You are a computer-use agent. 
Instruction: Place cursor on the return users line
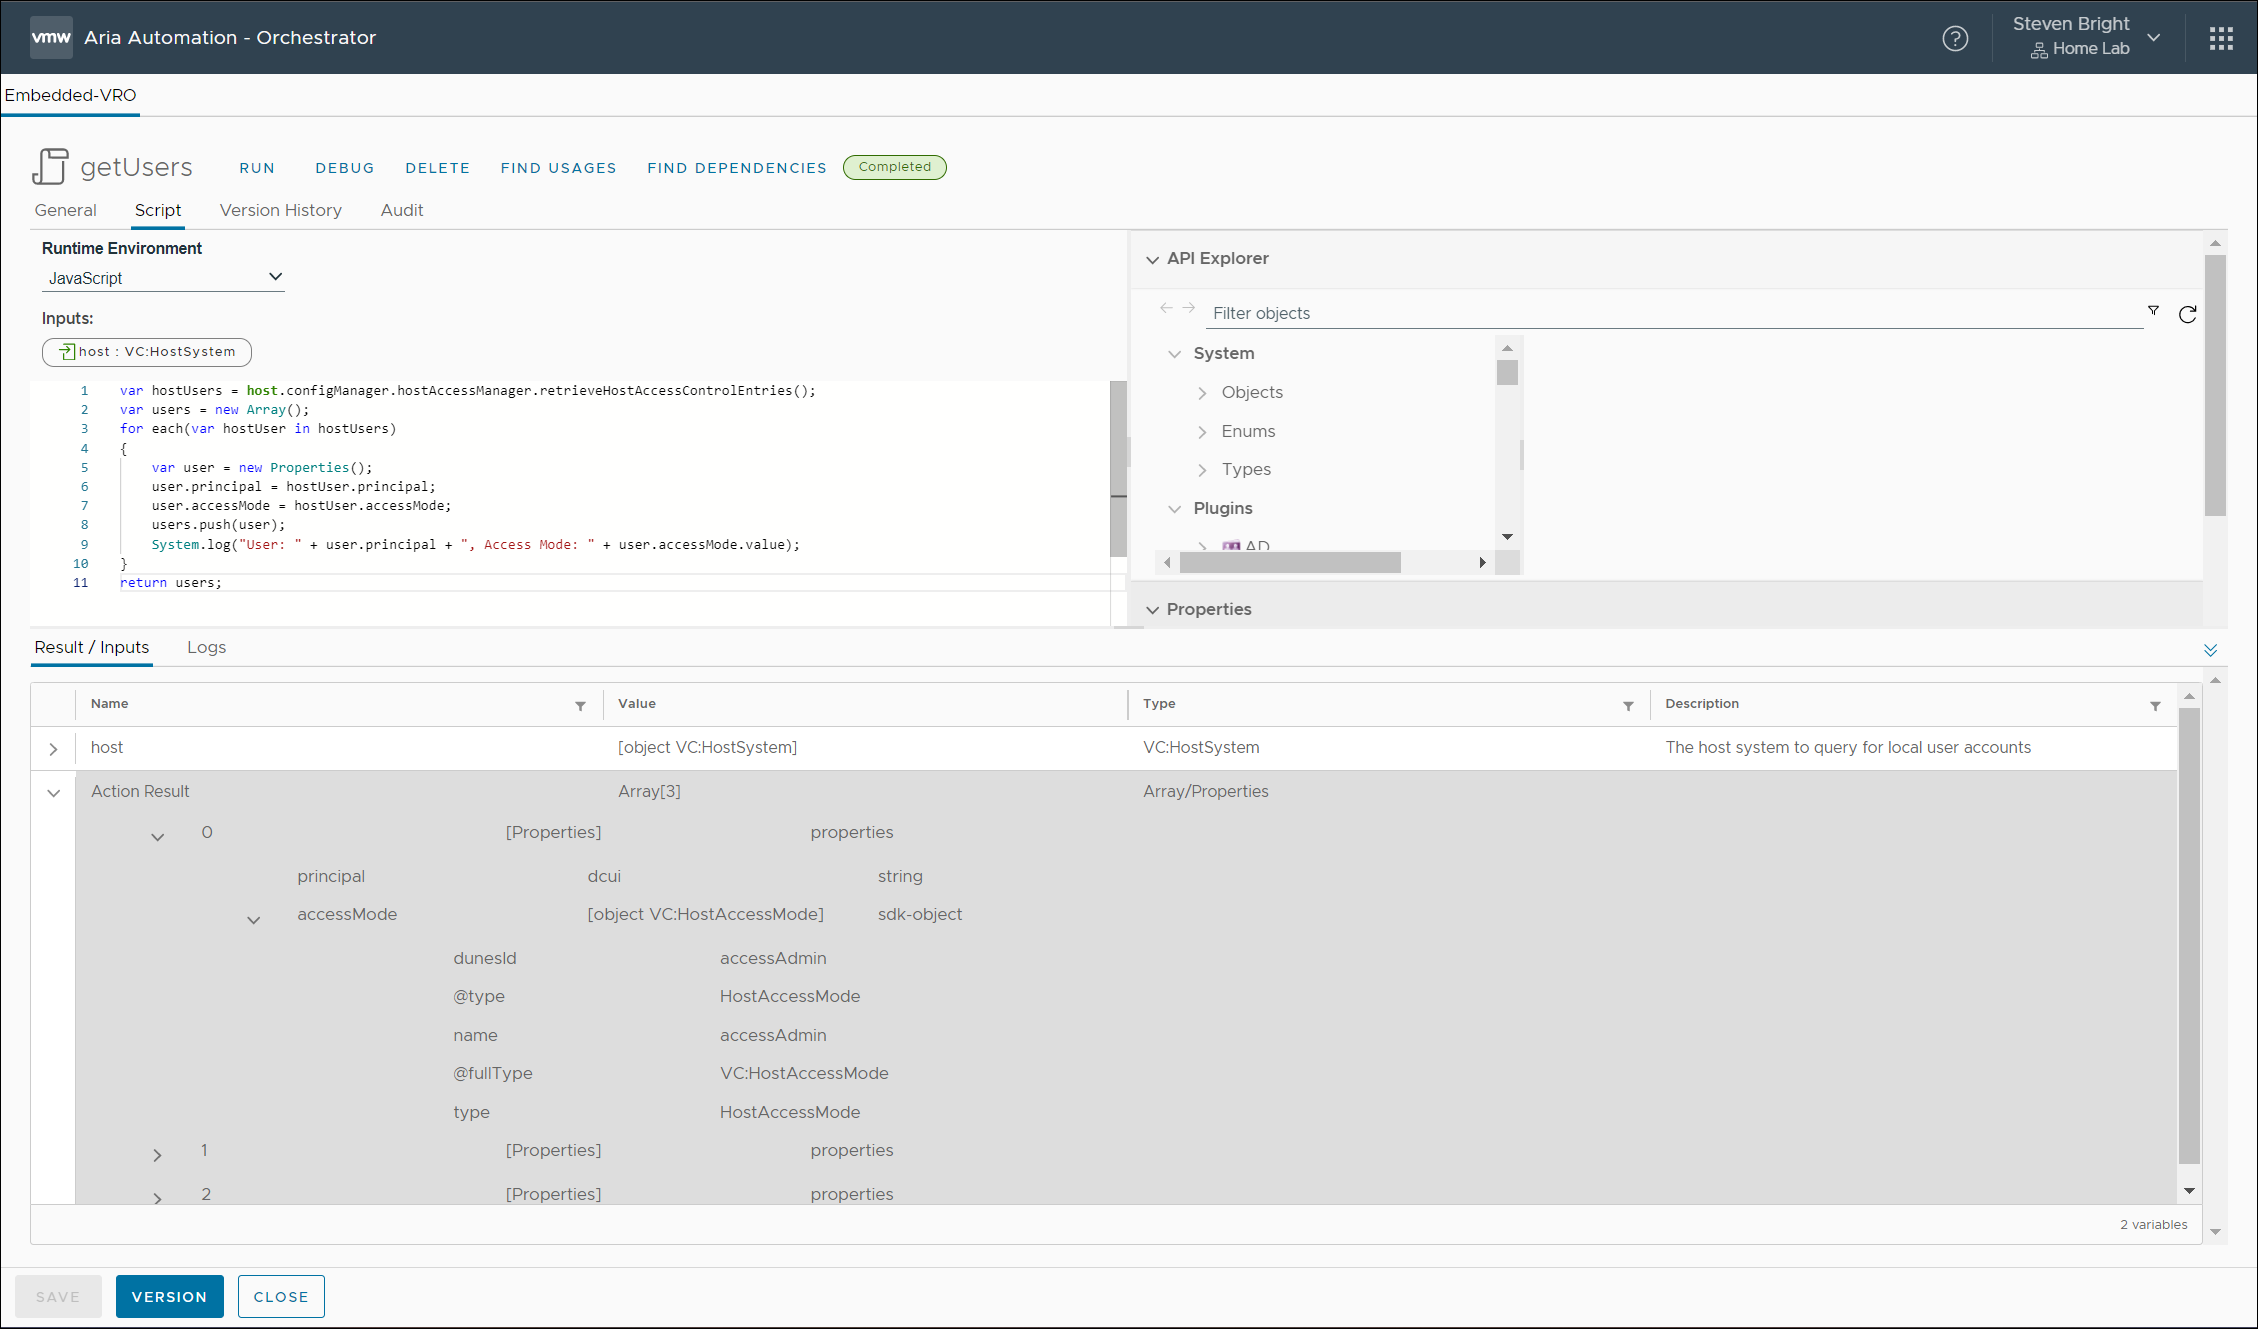click(171, 583)
